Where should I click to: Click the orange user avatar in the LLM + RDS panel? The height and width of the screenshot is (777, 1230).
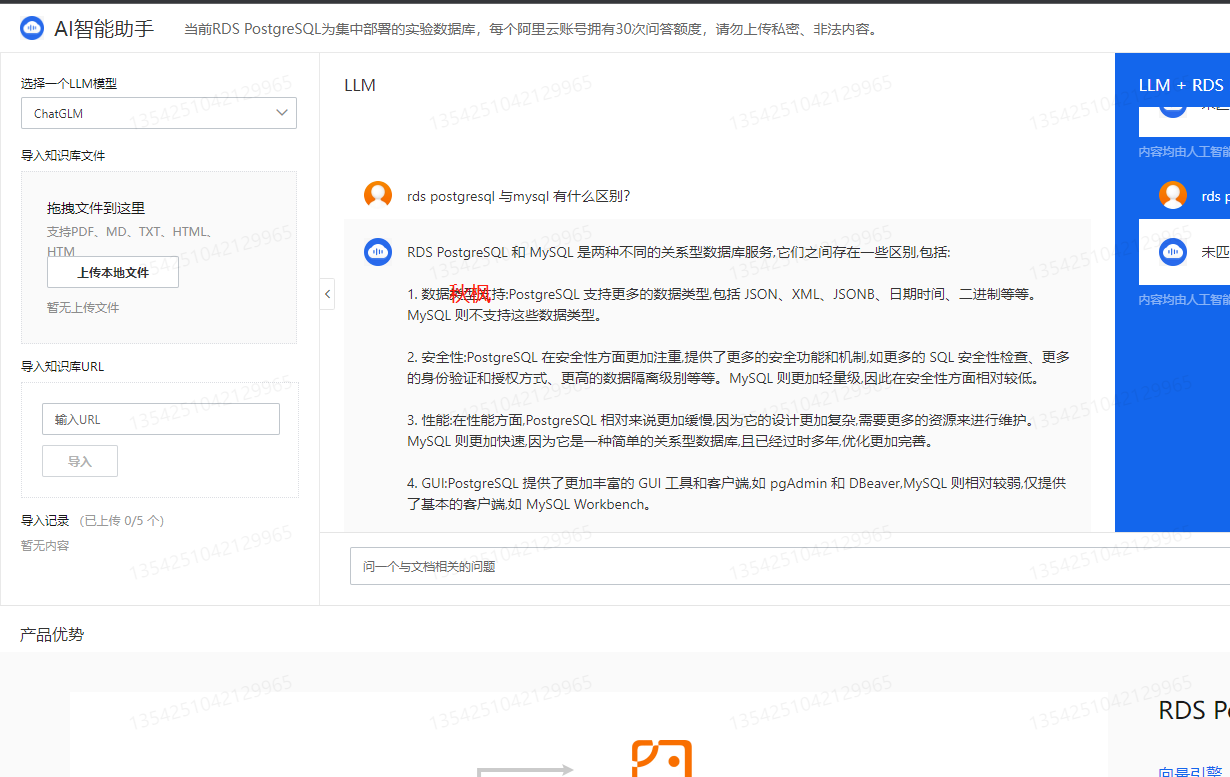click(x=1173, y=195)
